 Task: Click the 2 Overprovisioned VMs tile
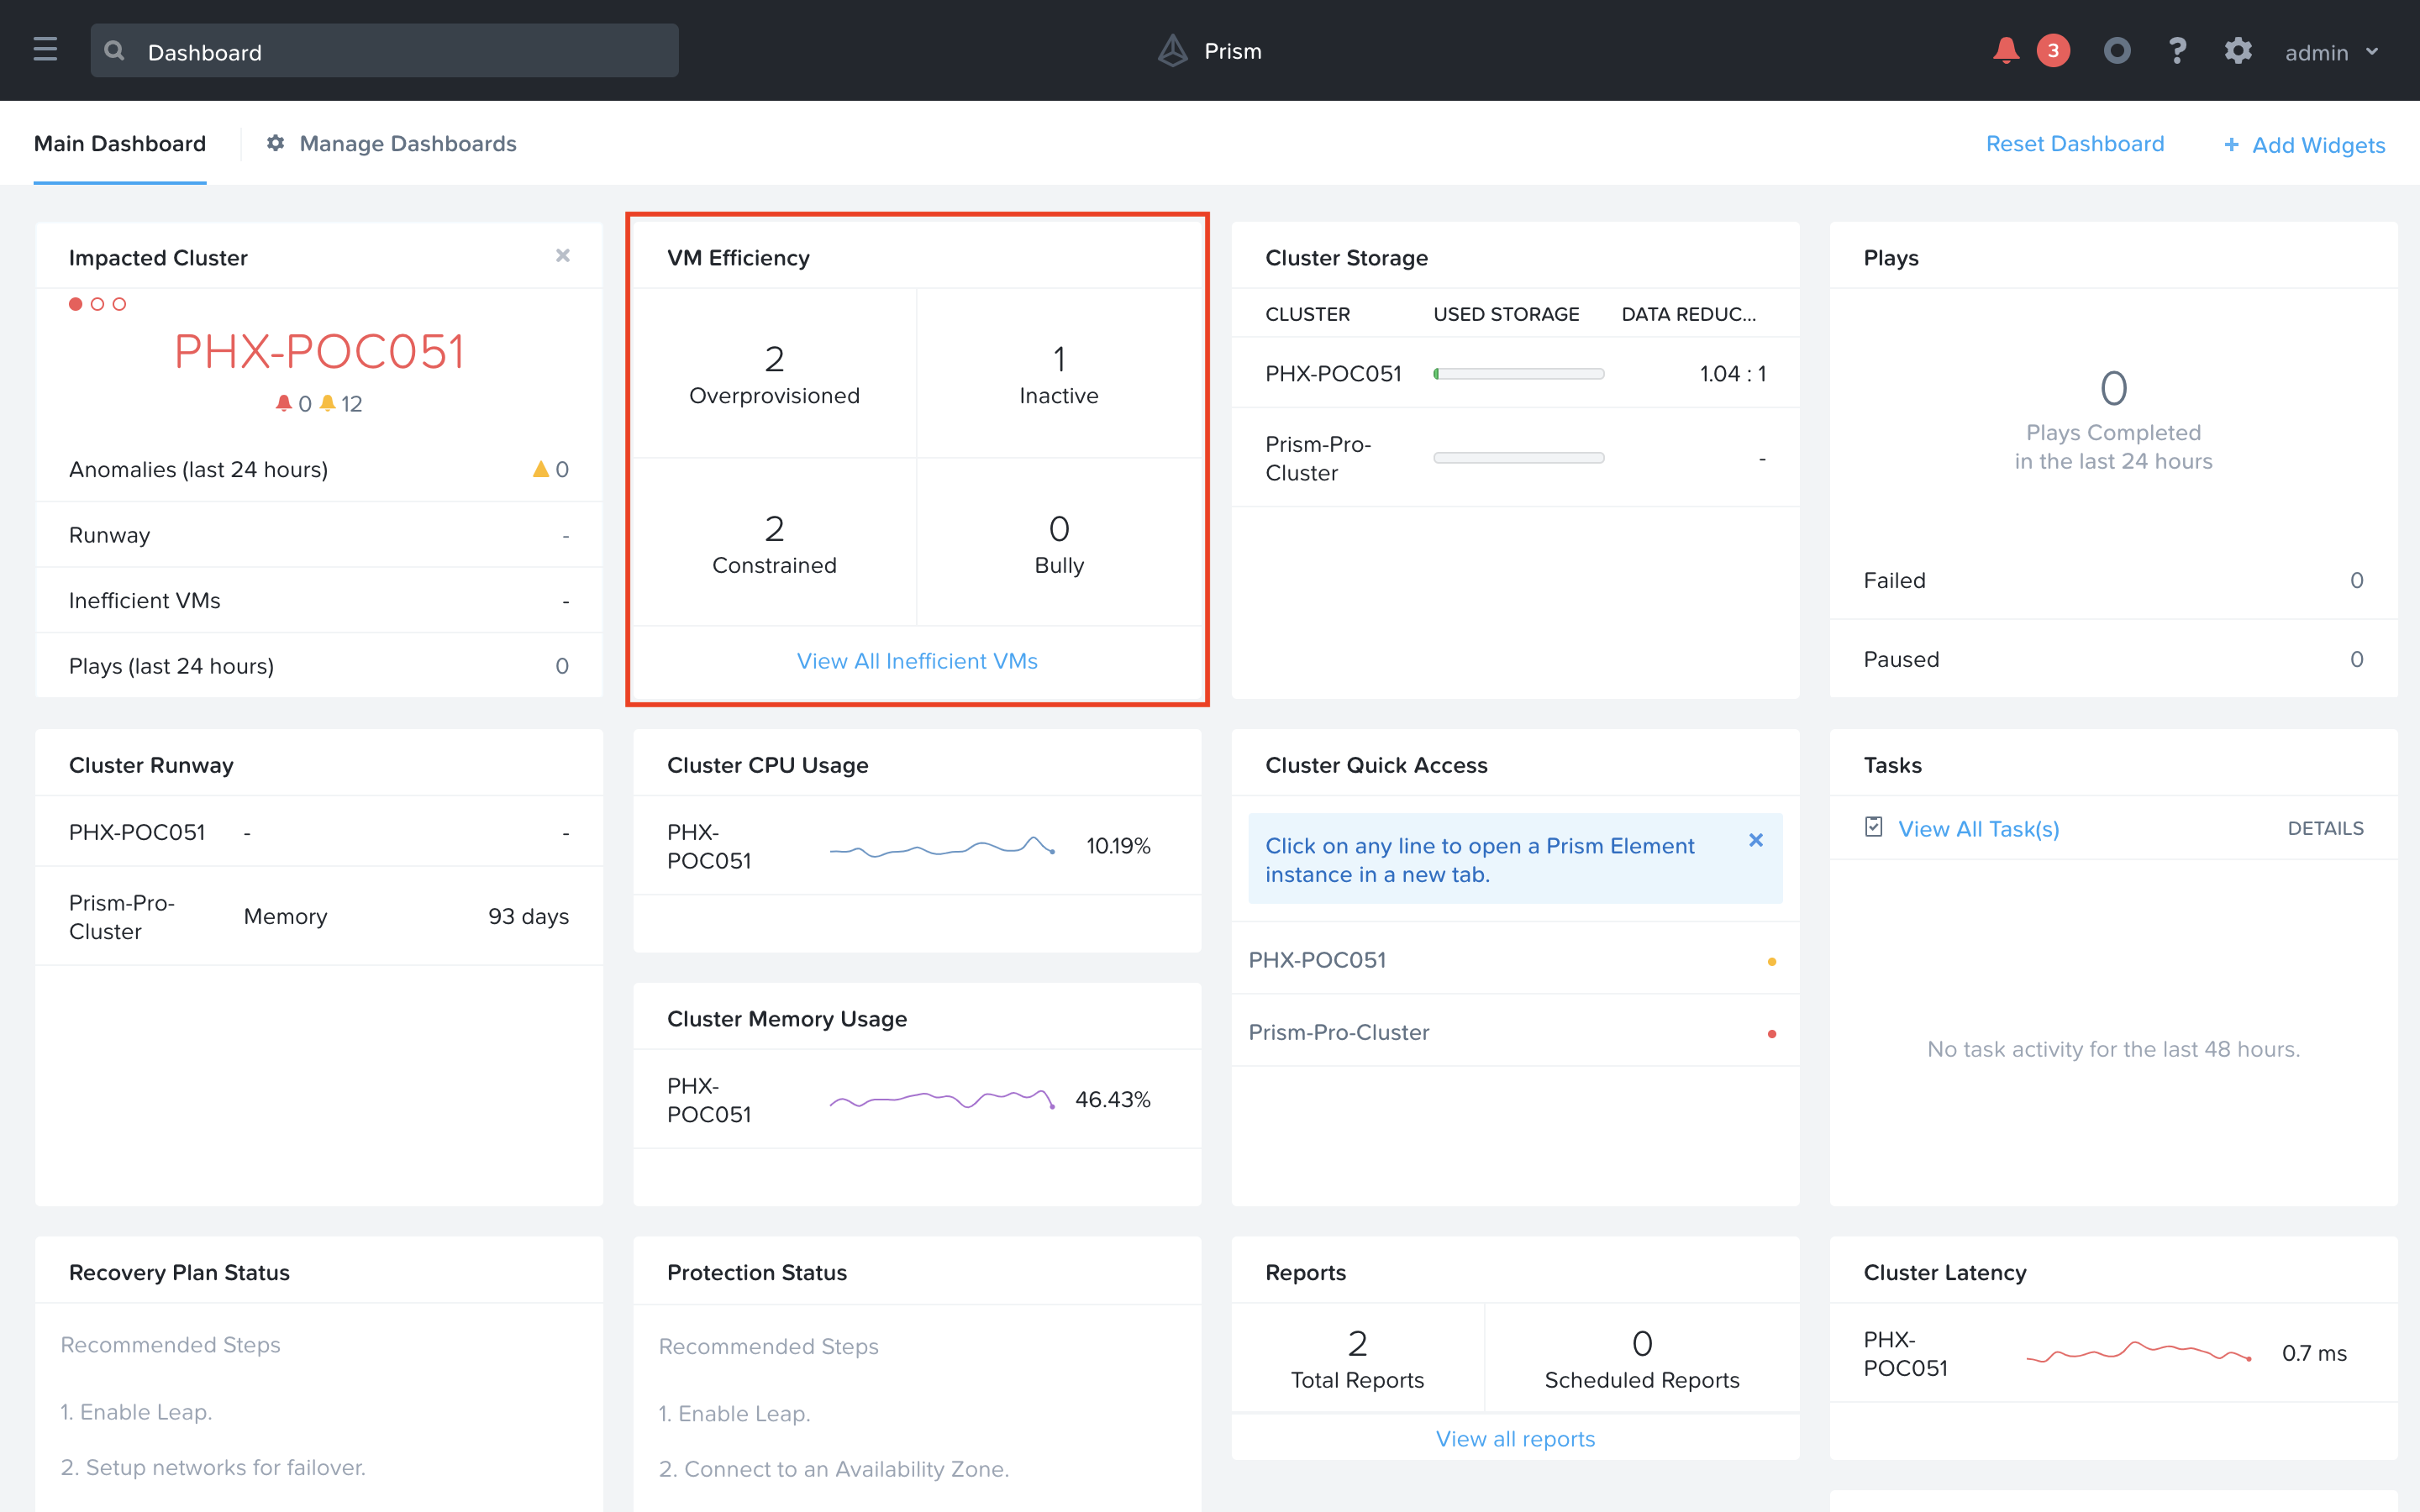click(x=774, y=373)
